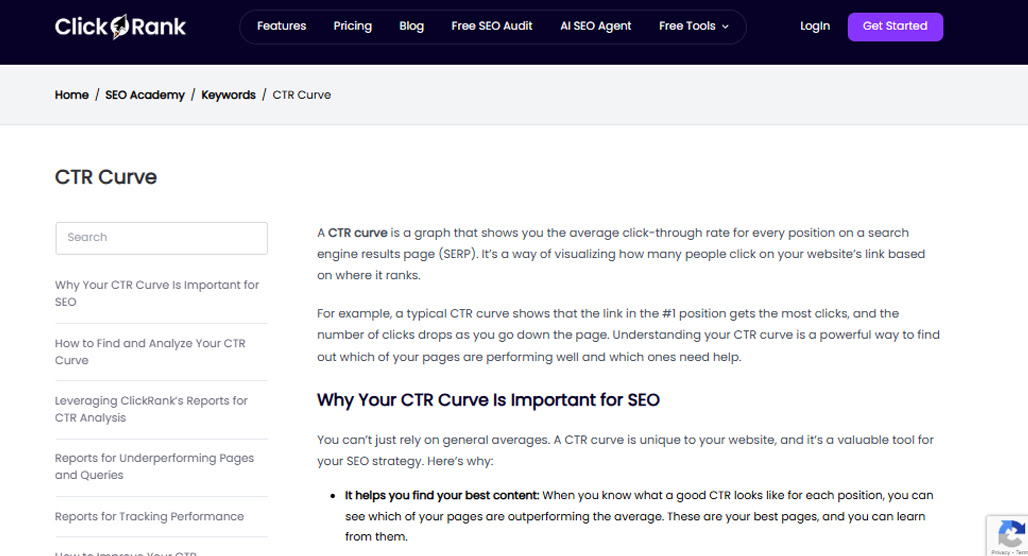
Task: Click CTR Curve breadcrumb text
Action: point(302,95)
